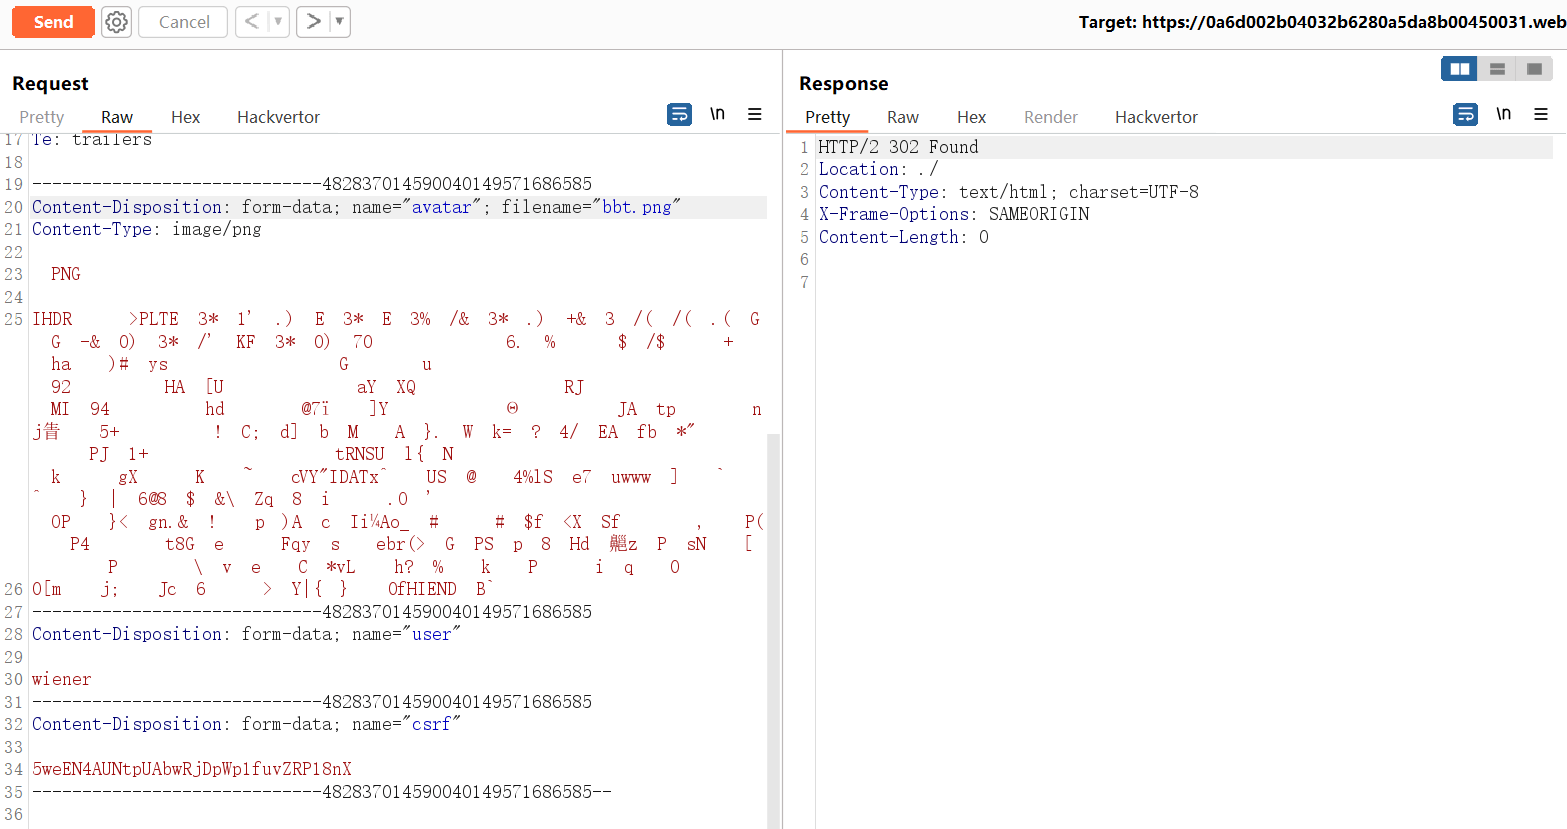
Task: Show non-printable characters in the Response panel
Action: tap(1503, 115)
